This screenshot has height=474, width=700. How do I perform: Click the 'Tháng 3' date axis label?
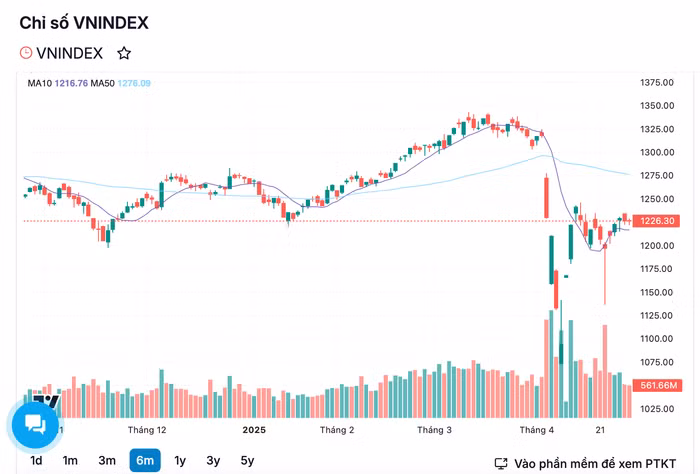[x=435, y=430]
